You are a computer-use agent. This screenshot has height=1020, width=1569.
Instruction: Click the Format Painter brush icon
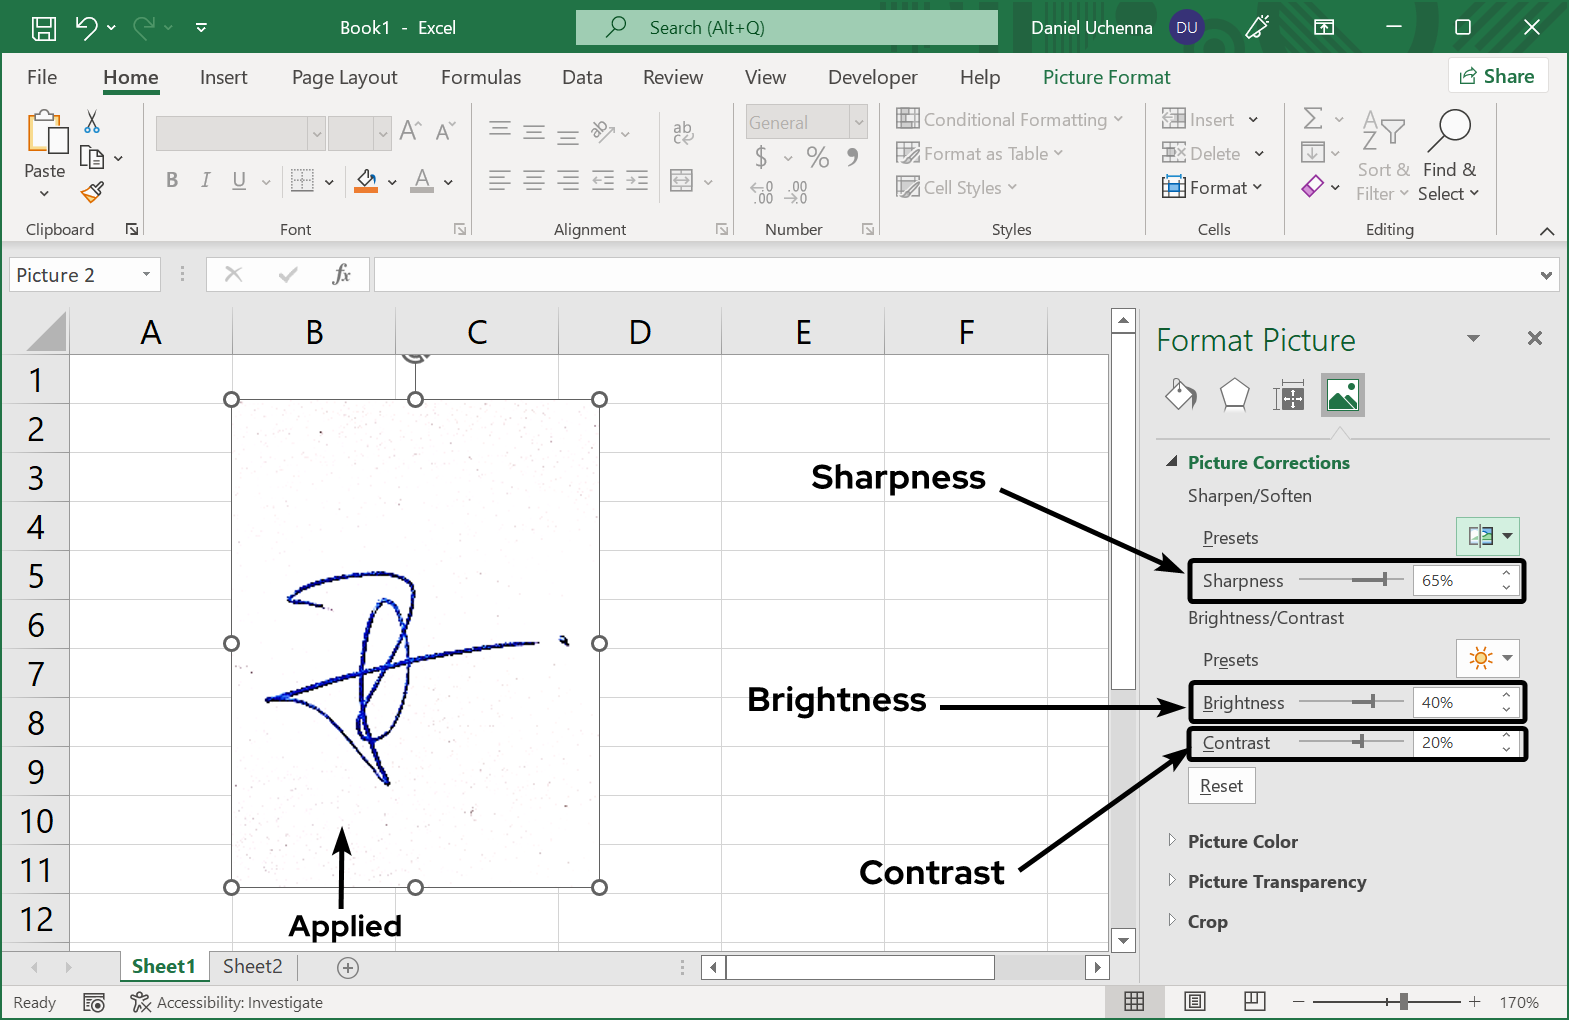92,192
